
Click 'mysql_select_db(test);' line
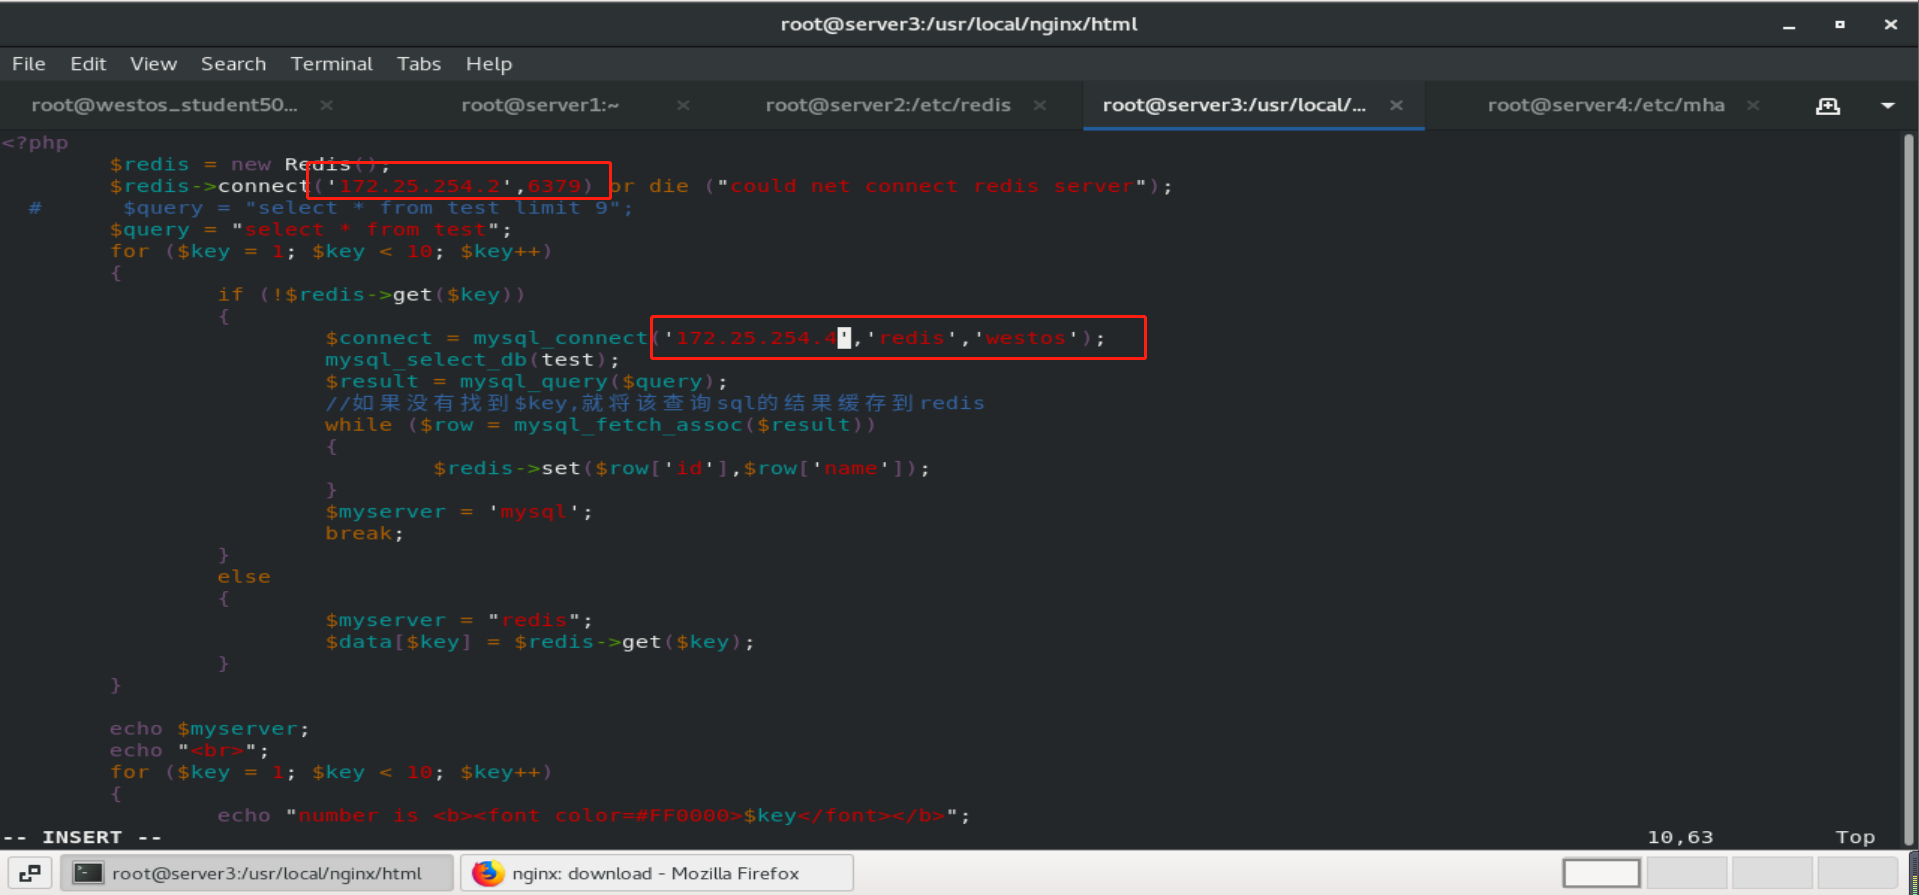(472, 360)
